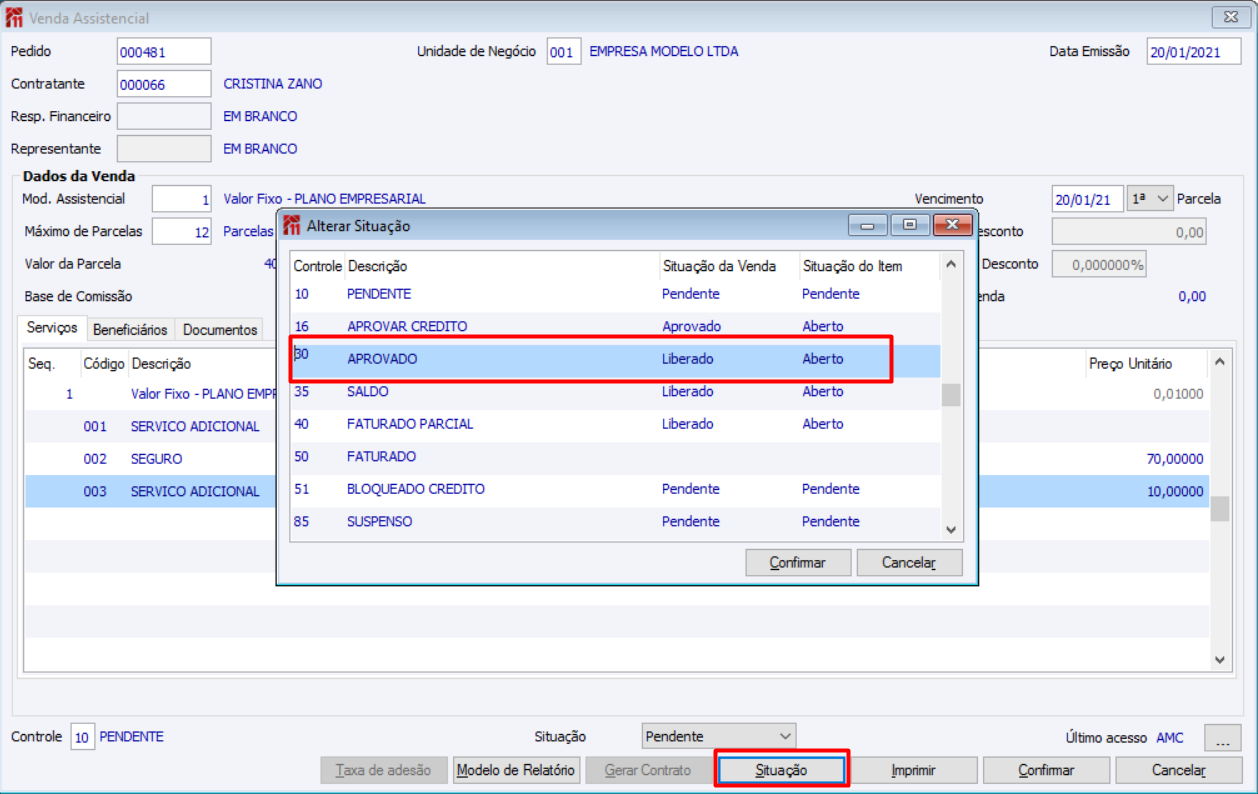The width and height of the screenshot is (1258, 794).
Task: Click the Preço Unitário column header
Action: [x=1130, y=364]
